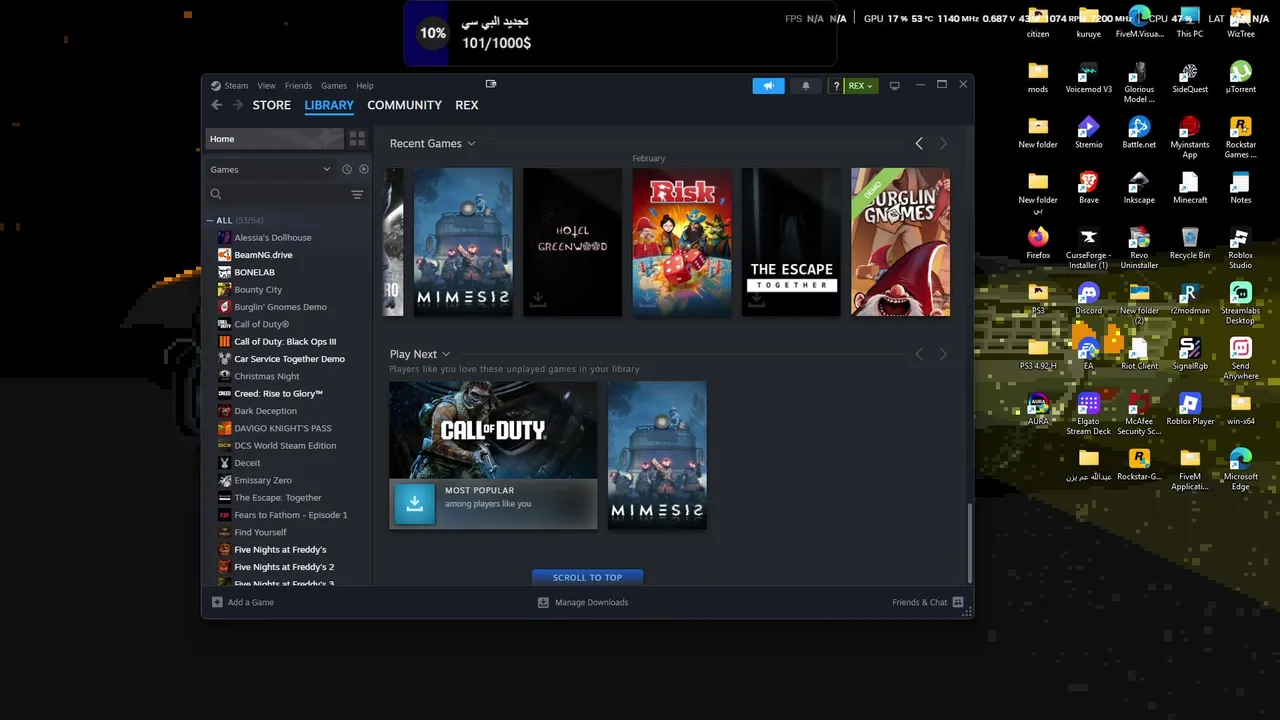Select BeamNG.drive in the games list

click(263, 255)
